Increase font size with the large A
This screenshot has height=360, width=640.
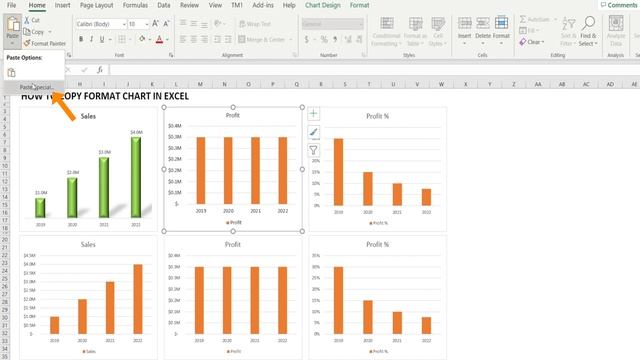click(x=156, y=24)
